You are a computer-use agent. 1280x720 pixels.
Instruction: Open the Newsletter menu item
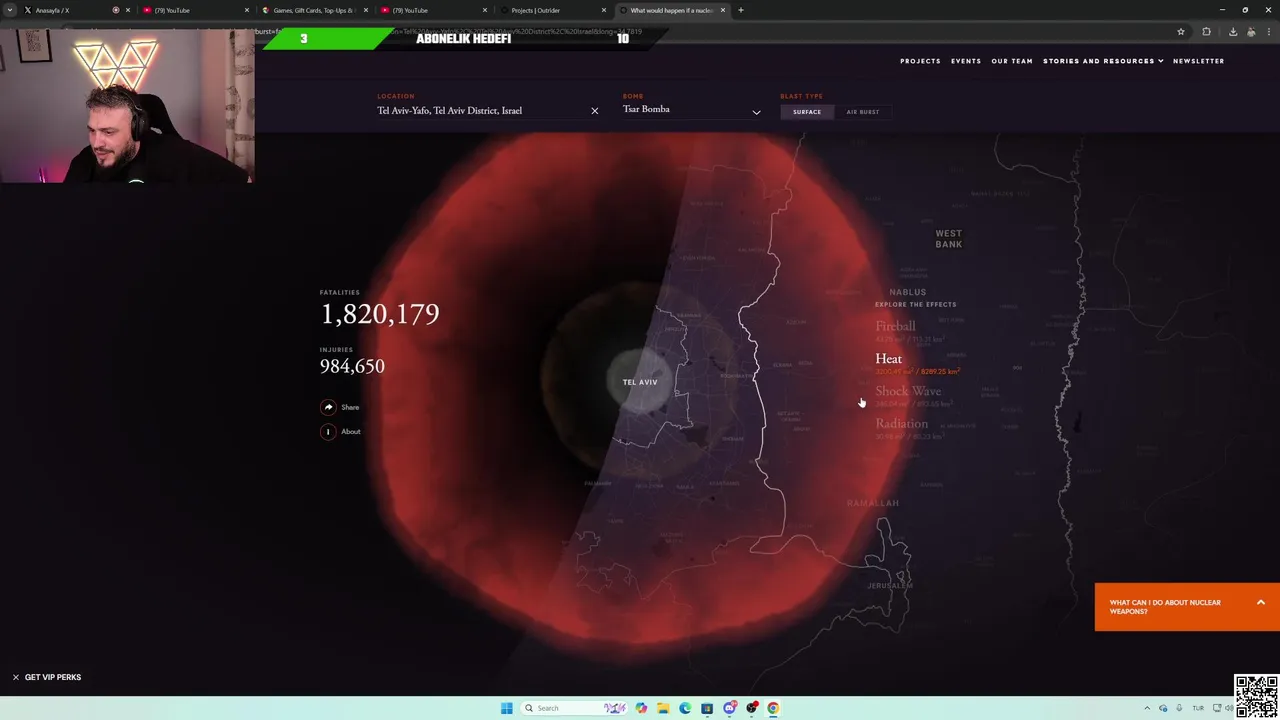1198,61
